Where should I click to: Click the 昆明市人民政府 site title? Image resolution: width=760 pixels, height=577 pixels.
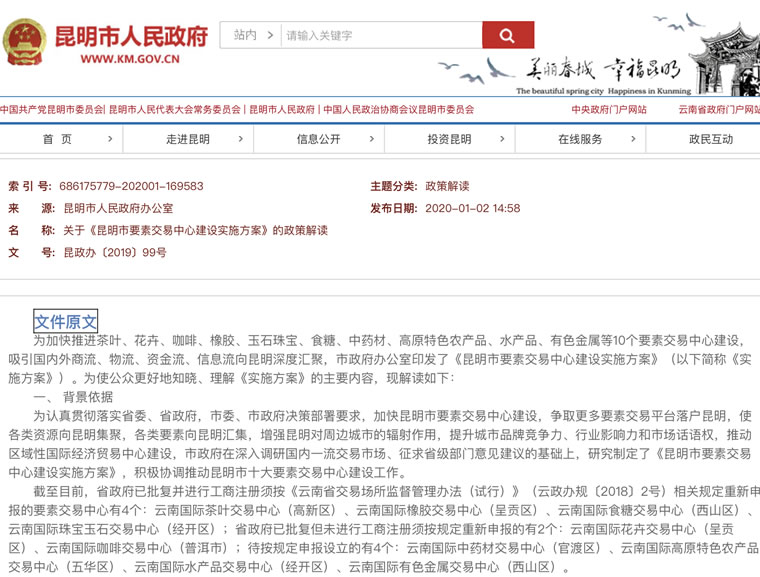pos(131,36)
